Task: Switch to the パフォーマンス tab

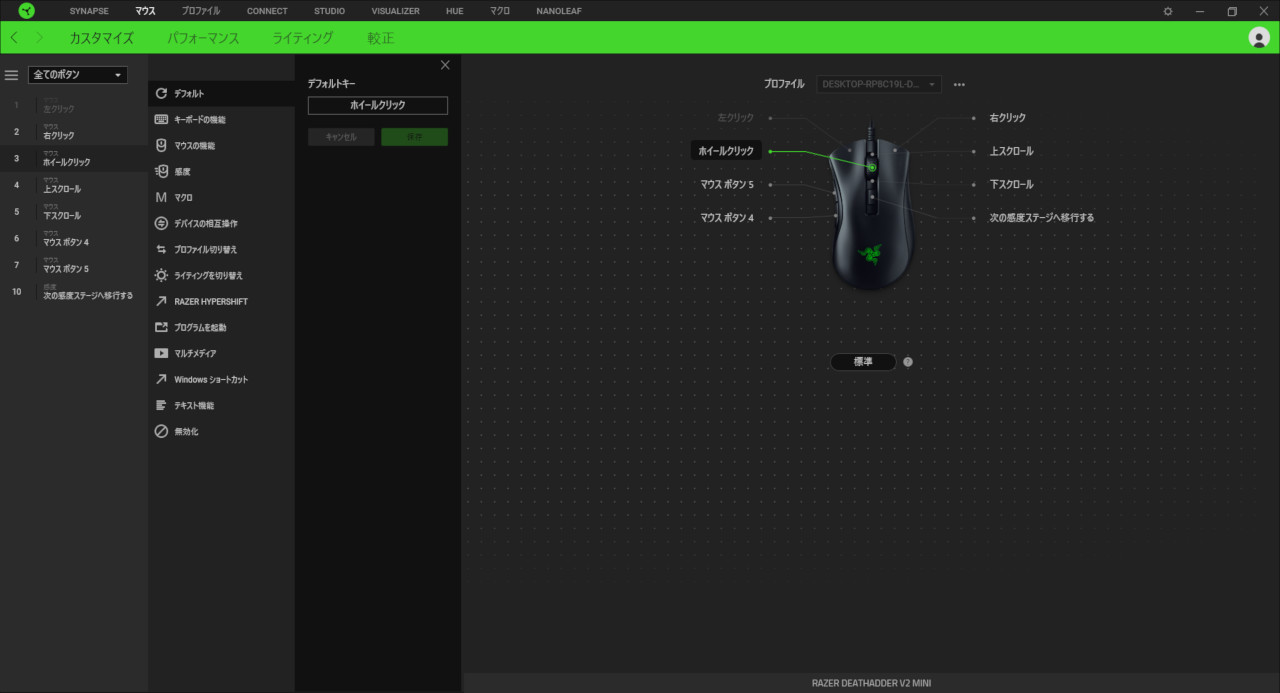Action: pyautogui.click(x=203, y=38)
